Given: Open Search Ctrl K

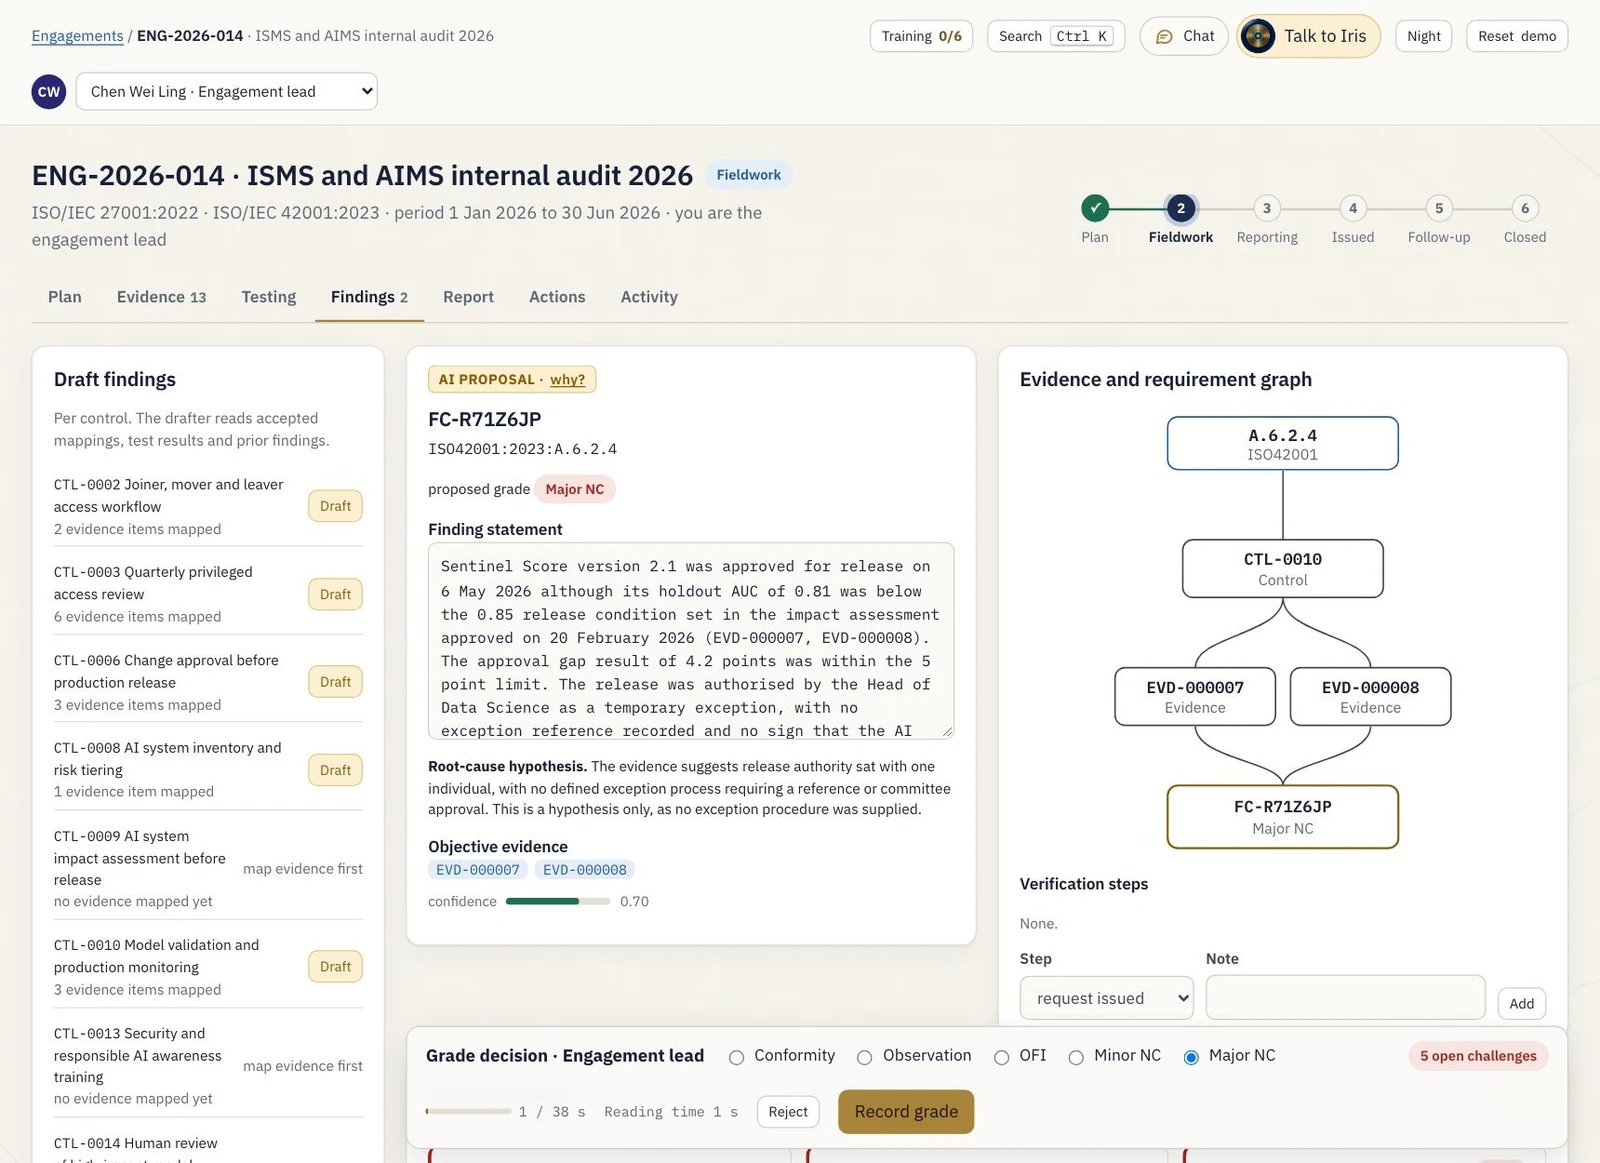Looking at the screenshot, I should click(1056, 36).
